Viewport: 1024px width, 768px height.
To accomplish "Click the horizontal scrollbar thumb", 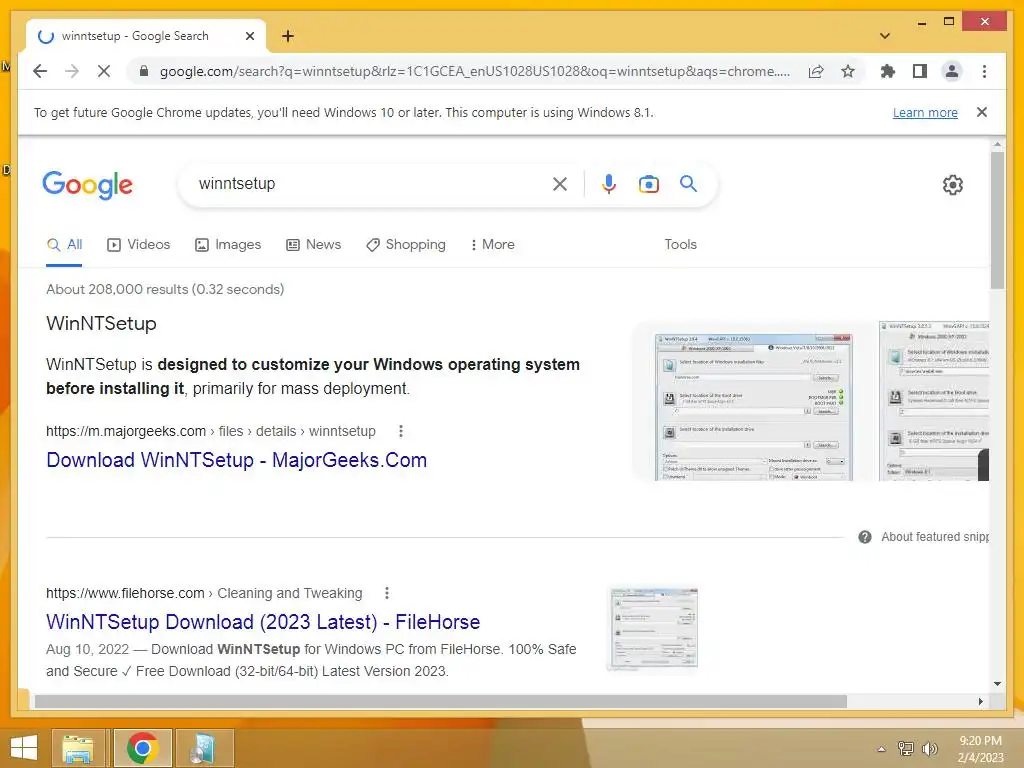I will [x=441, y=701].
